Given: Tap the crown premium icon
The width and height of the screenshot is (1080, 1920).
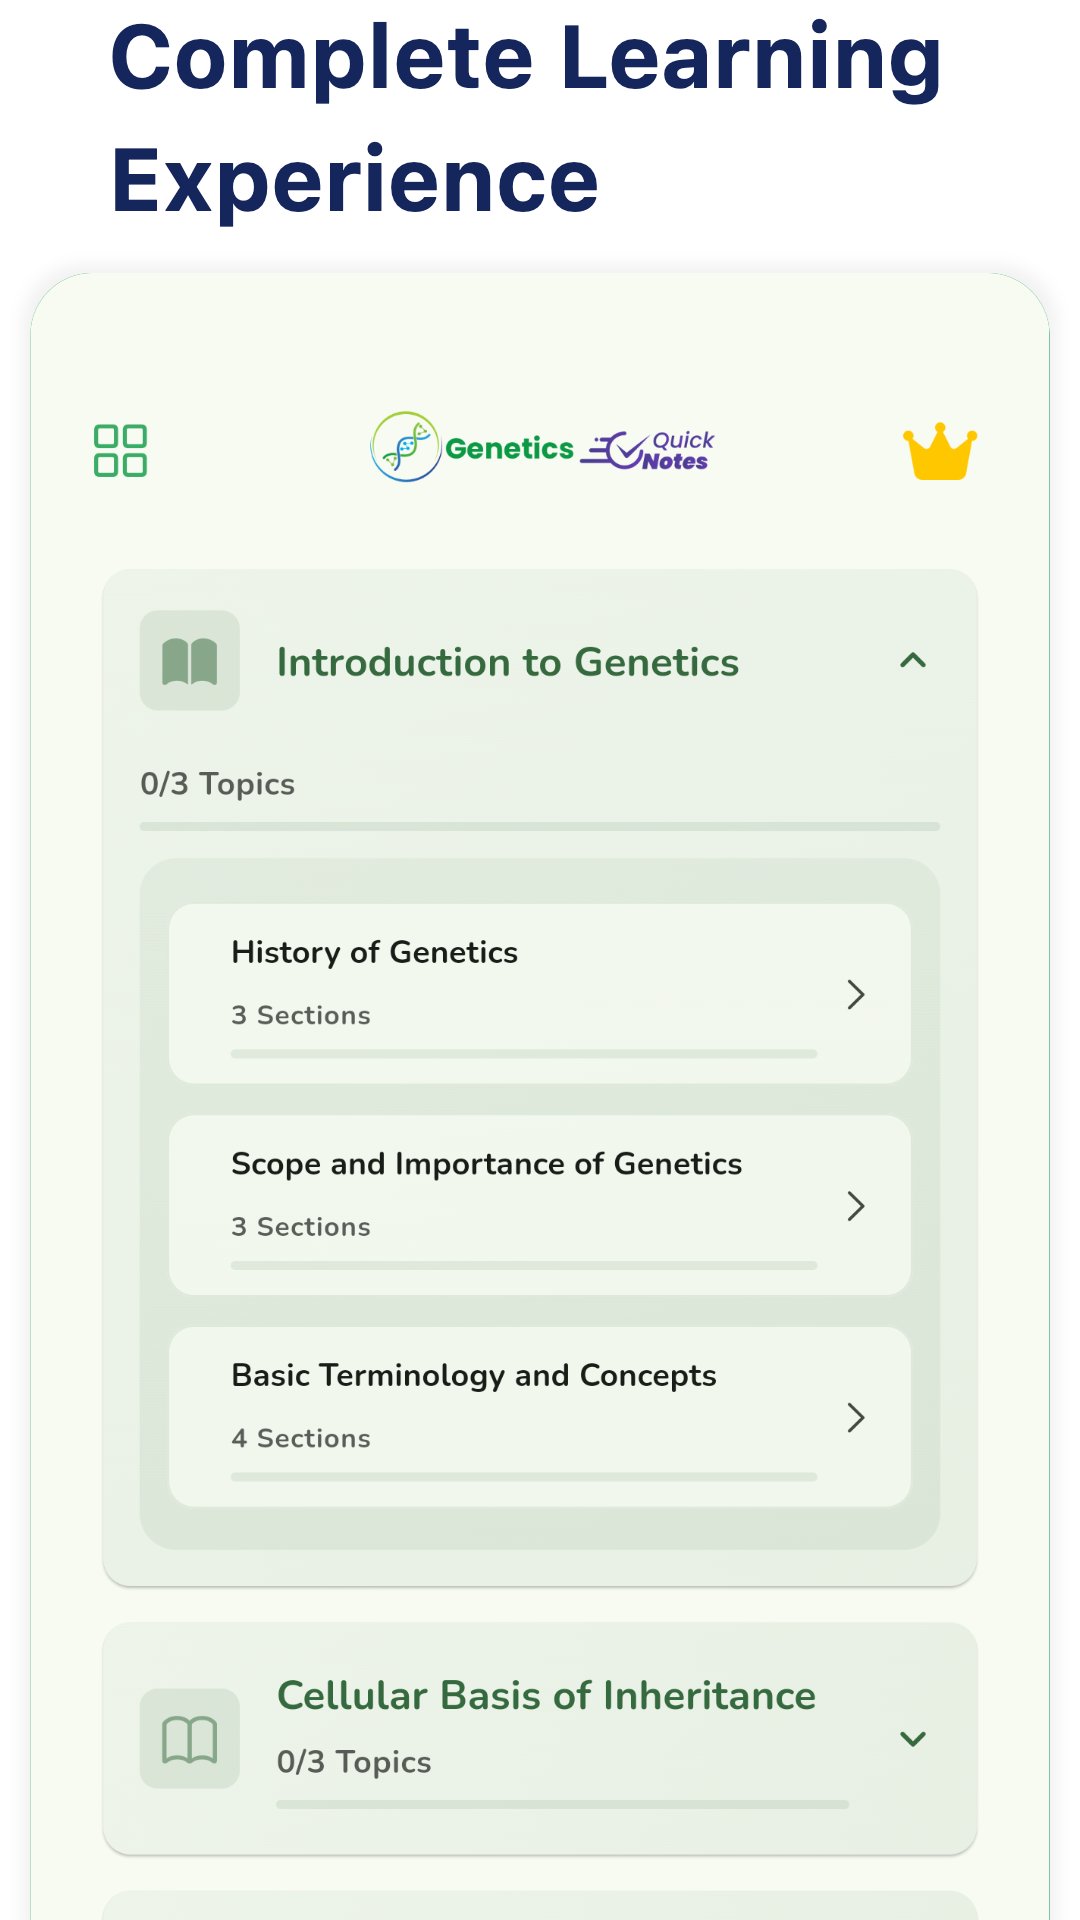Looking at the screenshot, I should tap(940, 452).
